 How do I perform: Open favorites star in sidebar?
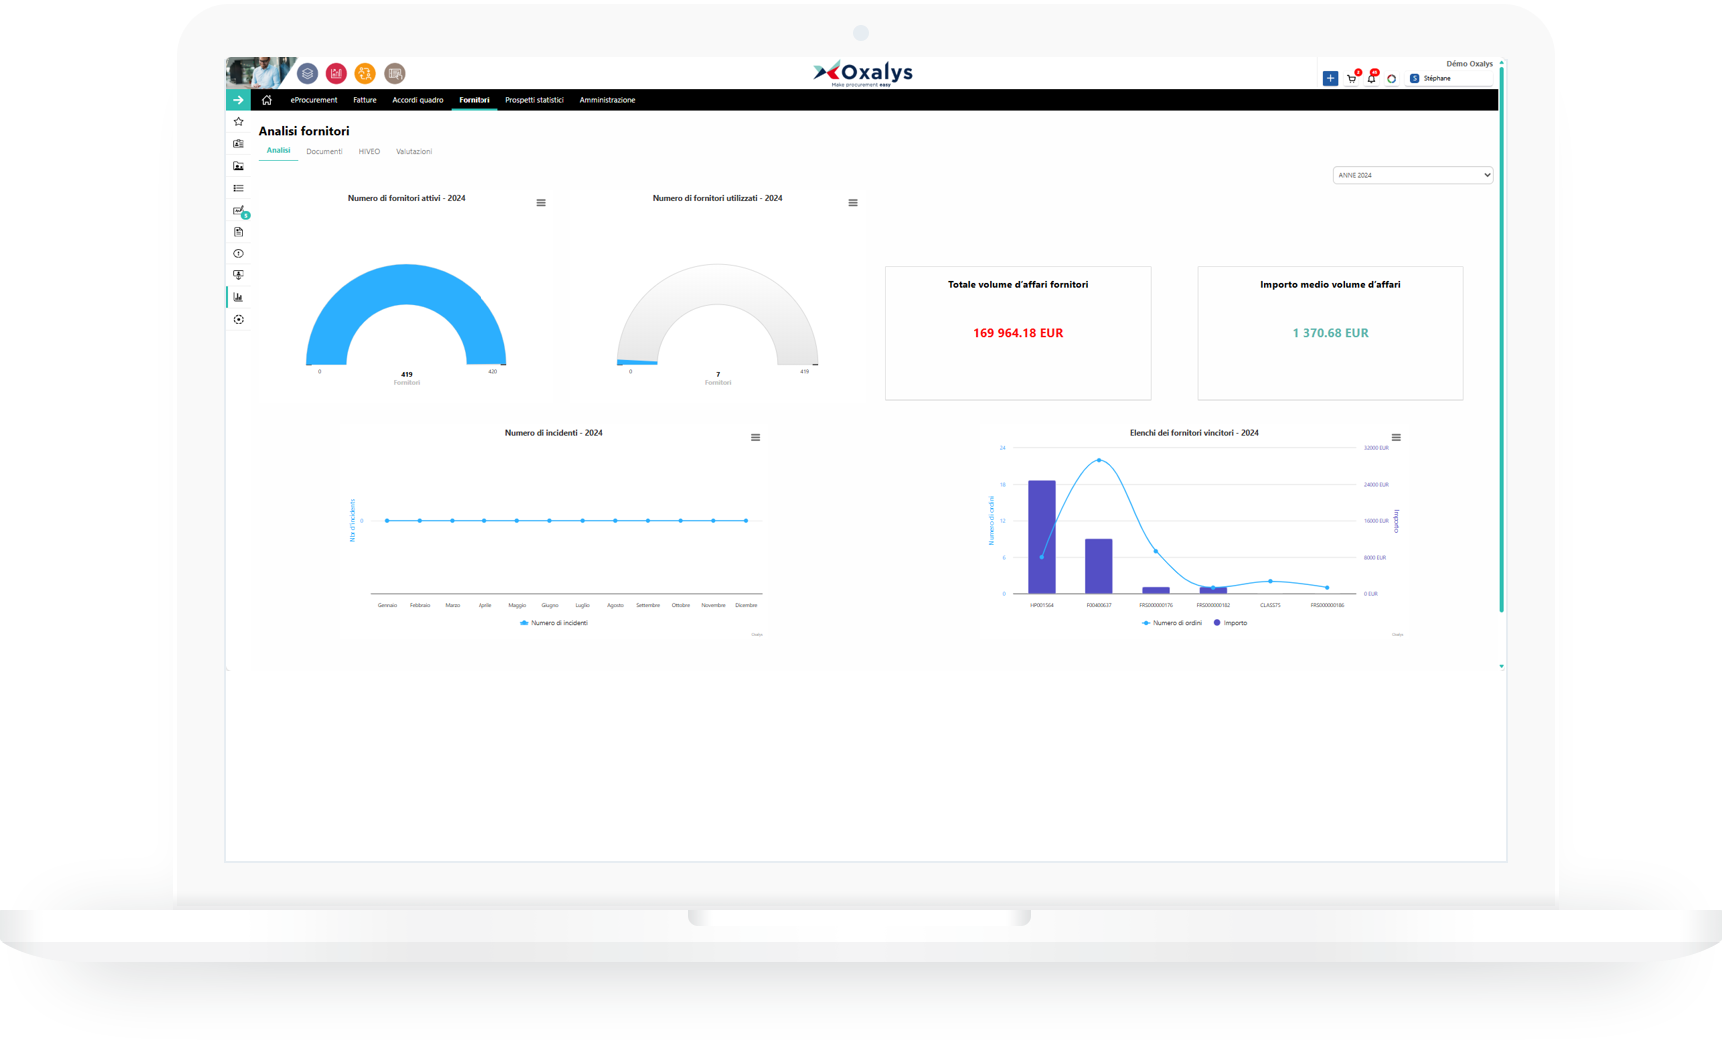[238, 122]
